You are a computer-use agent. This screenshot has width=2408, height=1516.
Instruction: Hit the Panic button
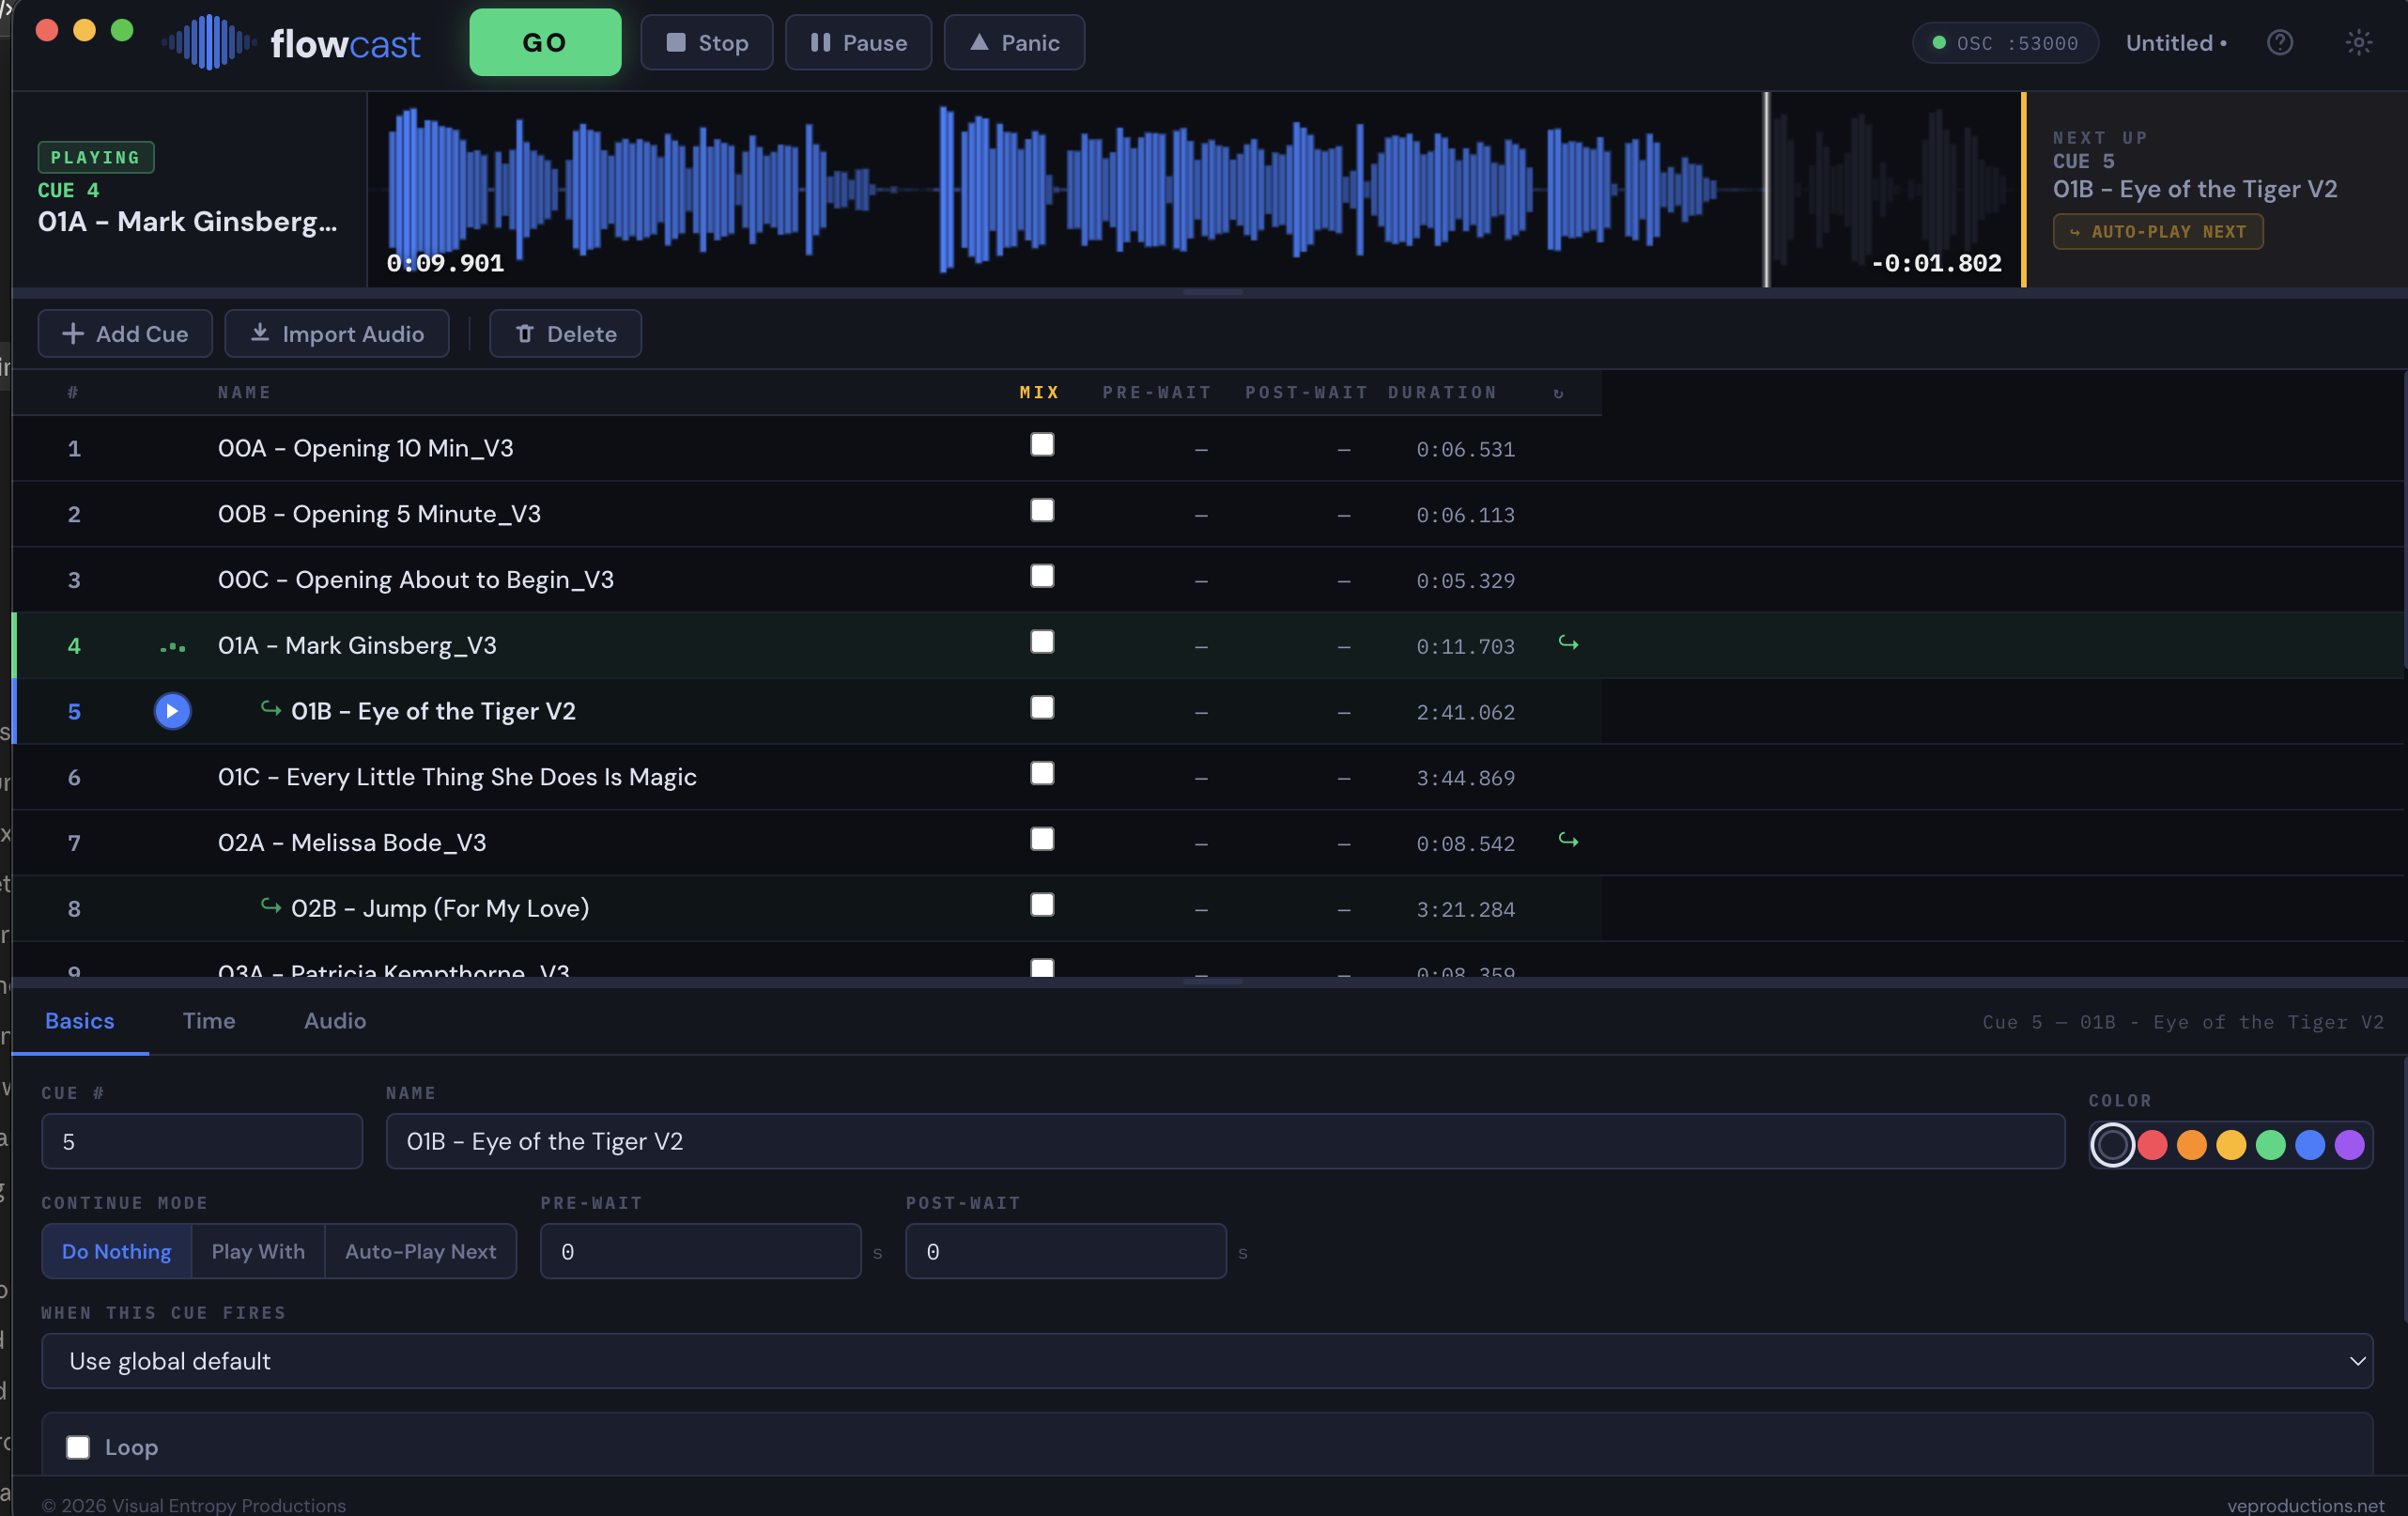[1014, 42]
